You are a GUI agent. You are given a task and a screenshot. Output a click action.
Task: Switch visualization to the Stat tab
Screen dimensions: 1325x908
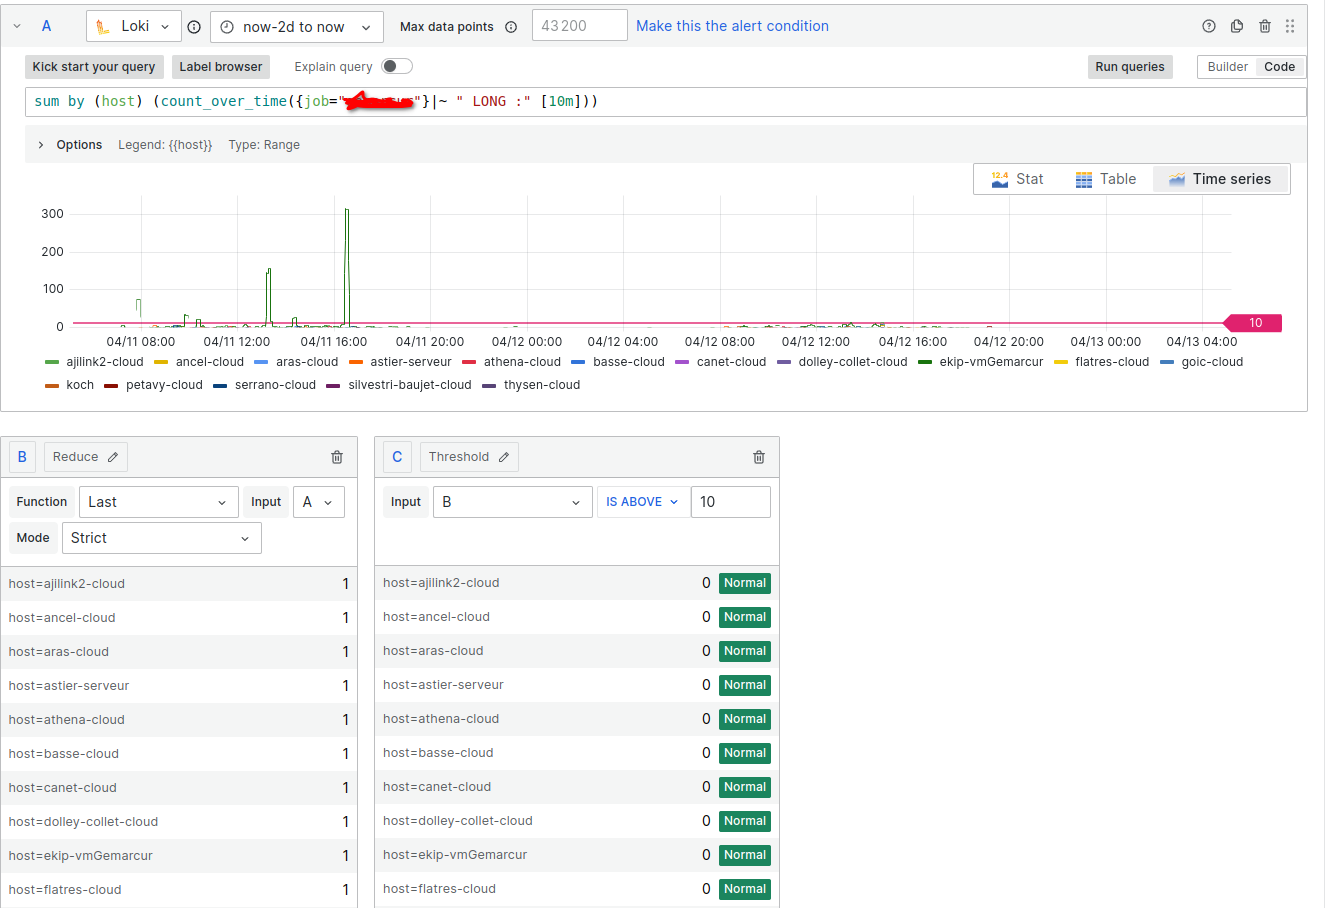tap(1017, 179)
